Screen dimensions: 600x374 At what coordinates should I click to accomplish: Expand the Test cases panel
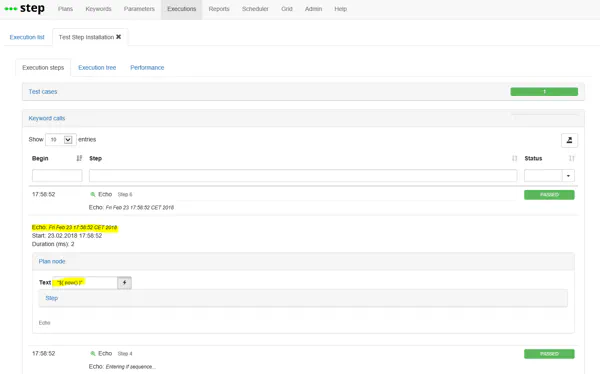pos(43,92)
